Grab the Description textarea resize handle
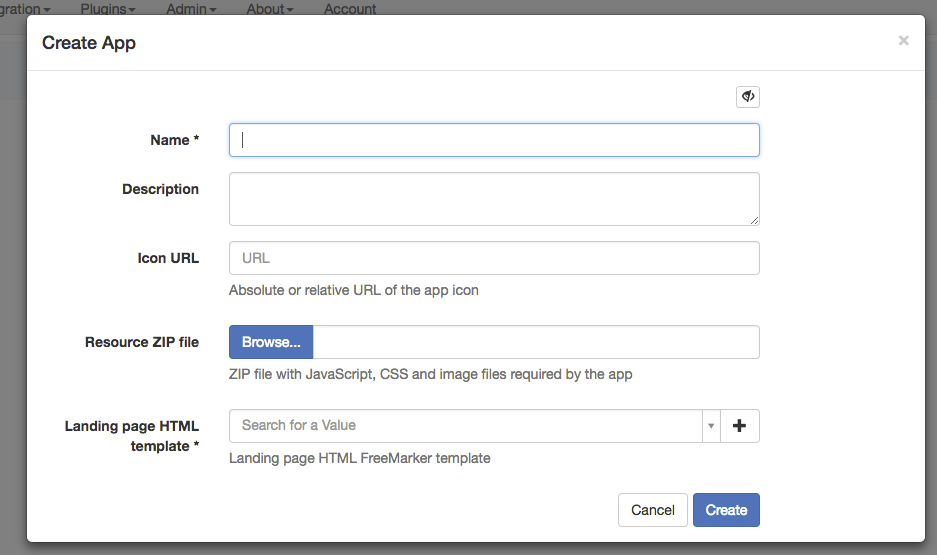This screenshot has height=555, width=937. (x=754, y=220)
